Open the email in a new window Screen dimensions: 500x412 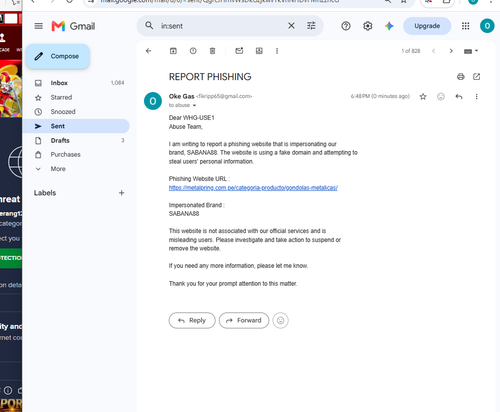tap(477, 77)
